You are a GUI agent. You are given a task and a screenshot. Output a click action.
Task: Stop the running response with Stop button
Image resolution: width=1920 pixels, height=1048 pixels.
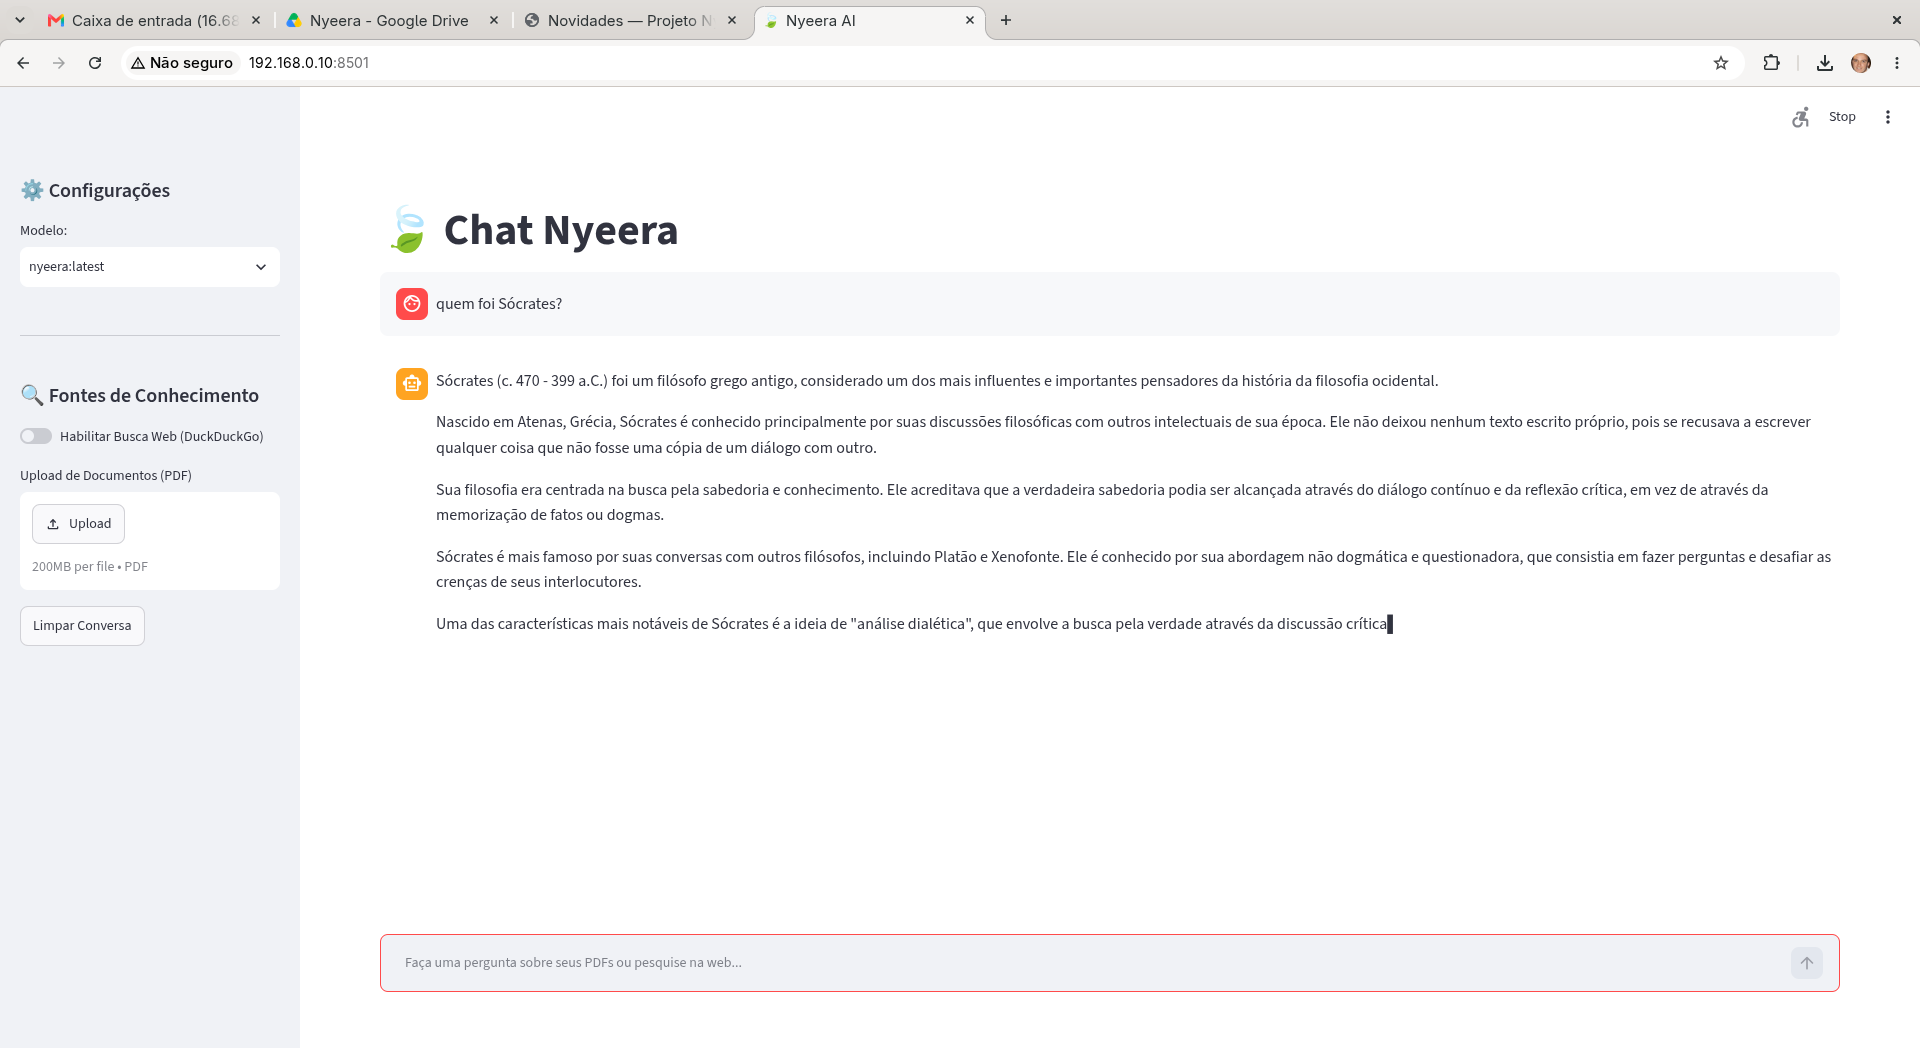(1842, 117)
